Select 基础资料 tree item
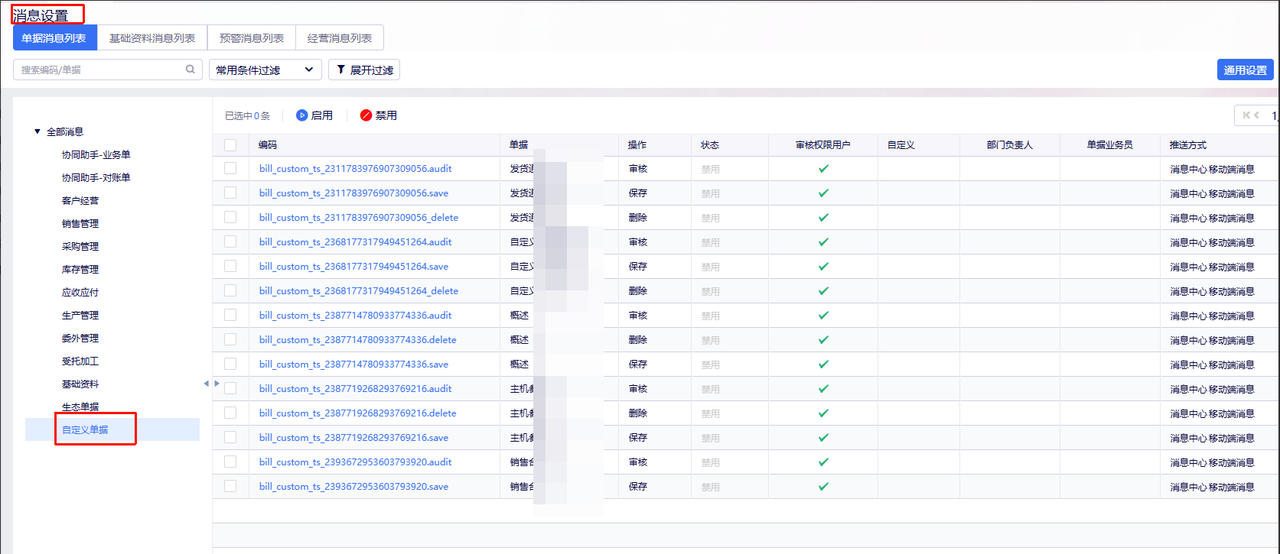This screenshot has width=1280, height=554. pyautogui.click(x=80, y=385)
